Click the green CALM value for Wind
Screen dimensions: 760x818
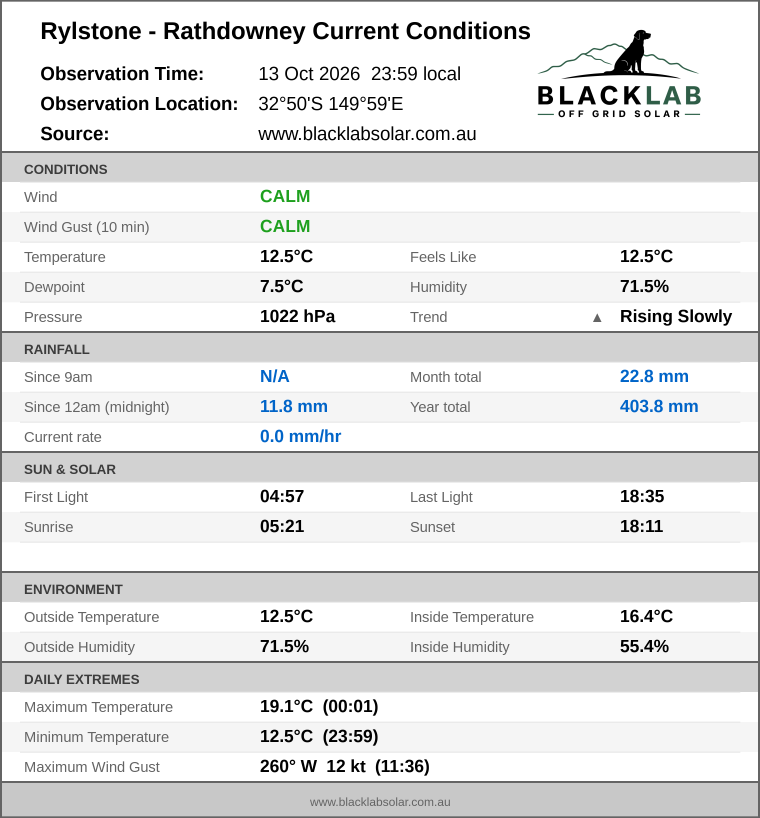(x=285, y=197)
